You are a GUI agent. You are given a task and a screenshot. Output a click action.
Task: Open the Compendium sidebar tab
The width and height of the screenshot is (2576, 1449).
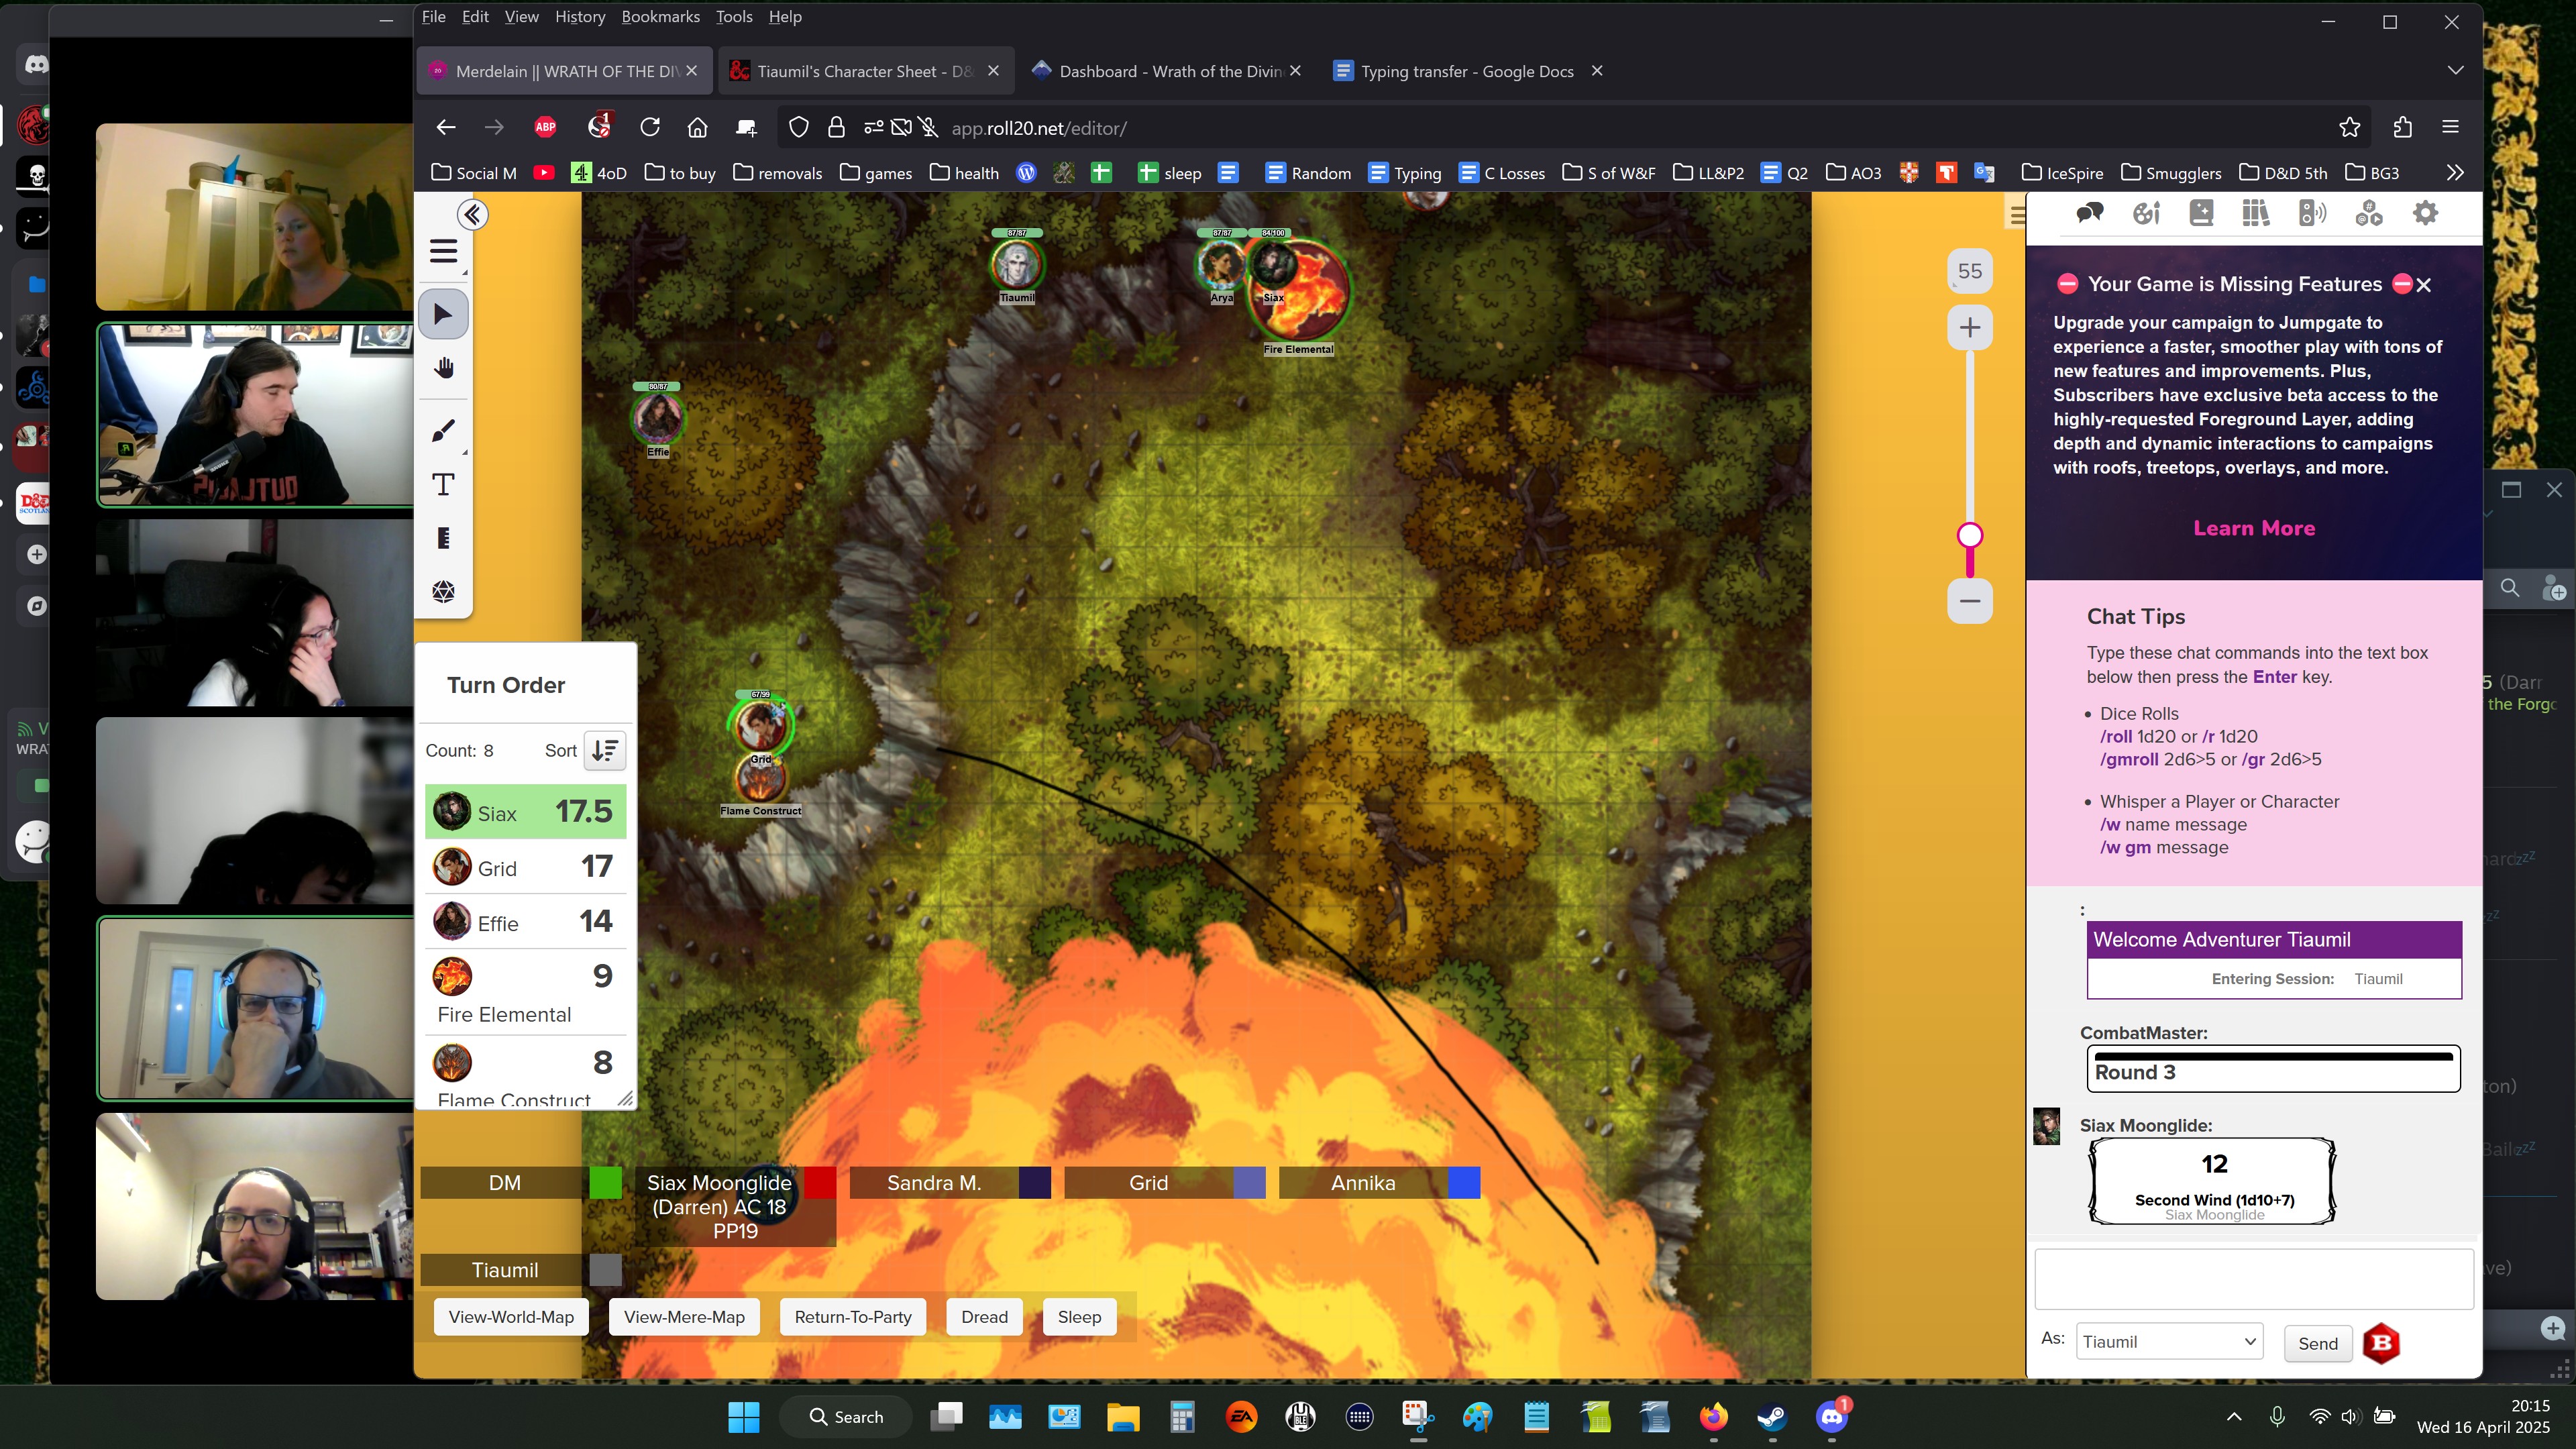[x=2256, y=213]
